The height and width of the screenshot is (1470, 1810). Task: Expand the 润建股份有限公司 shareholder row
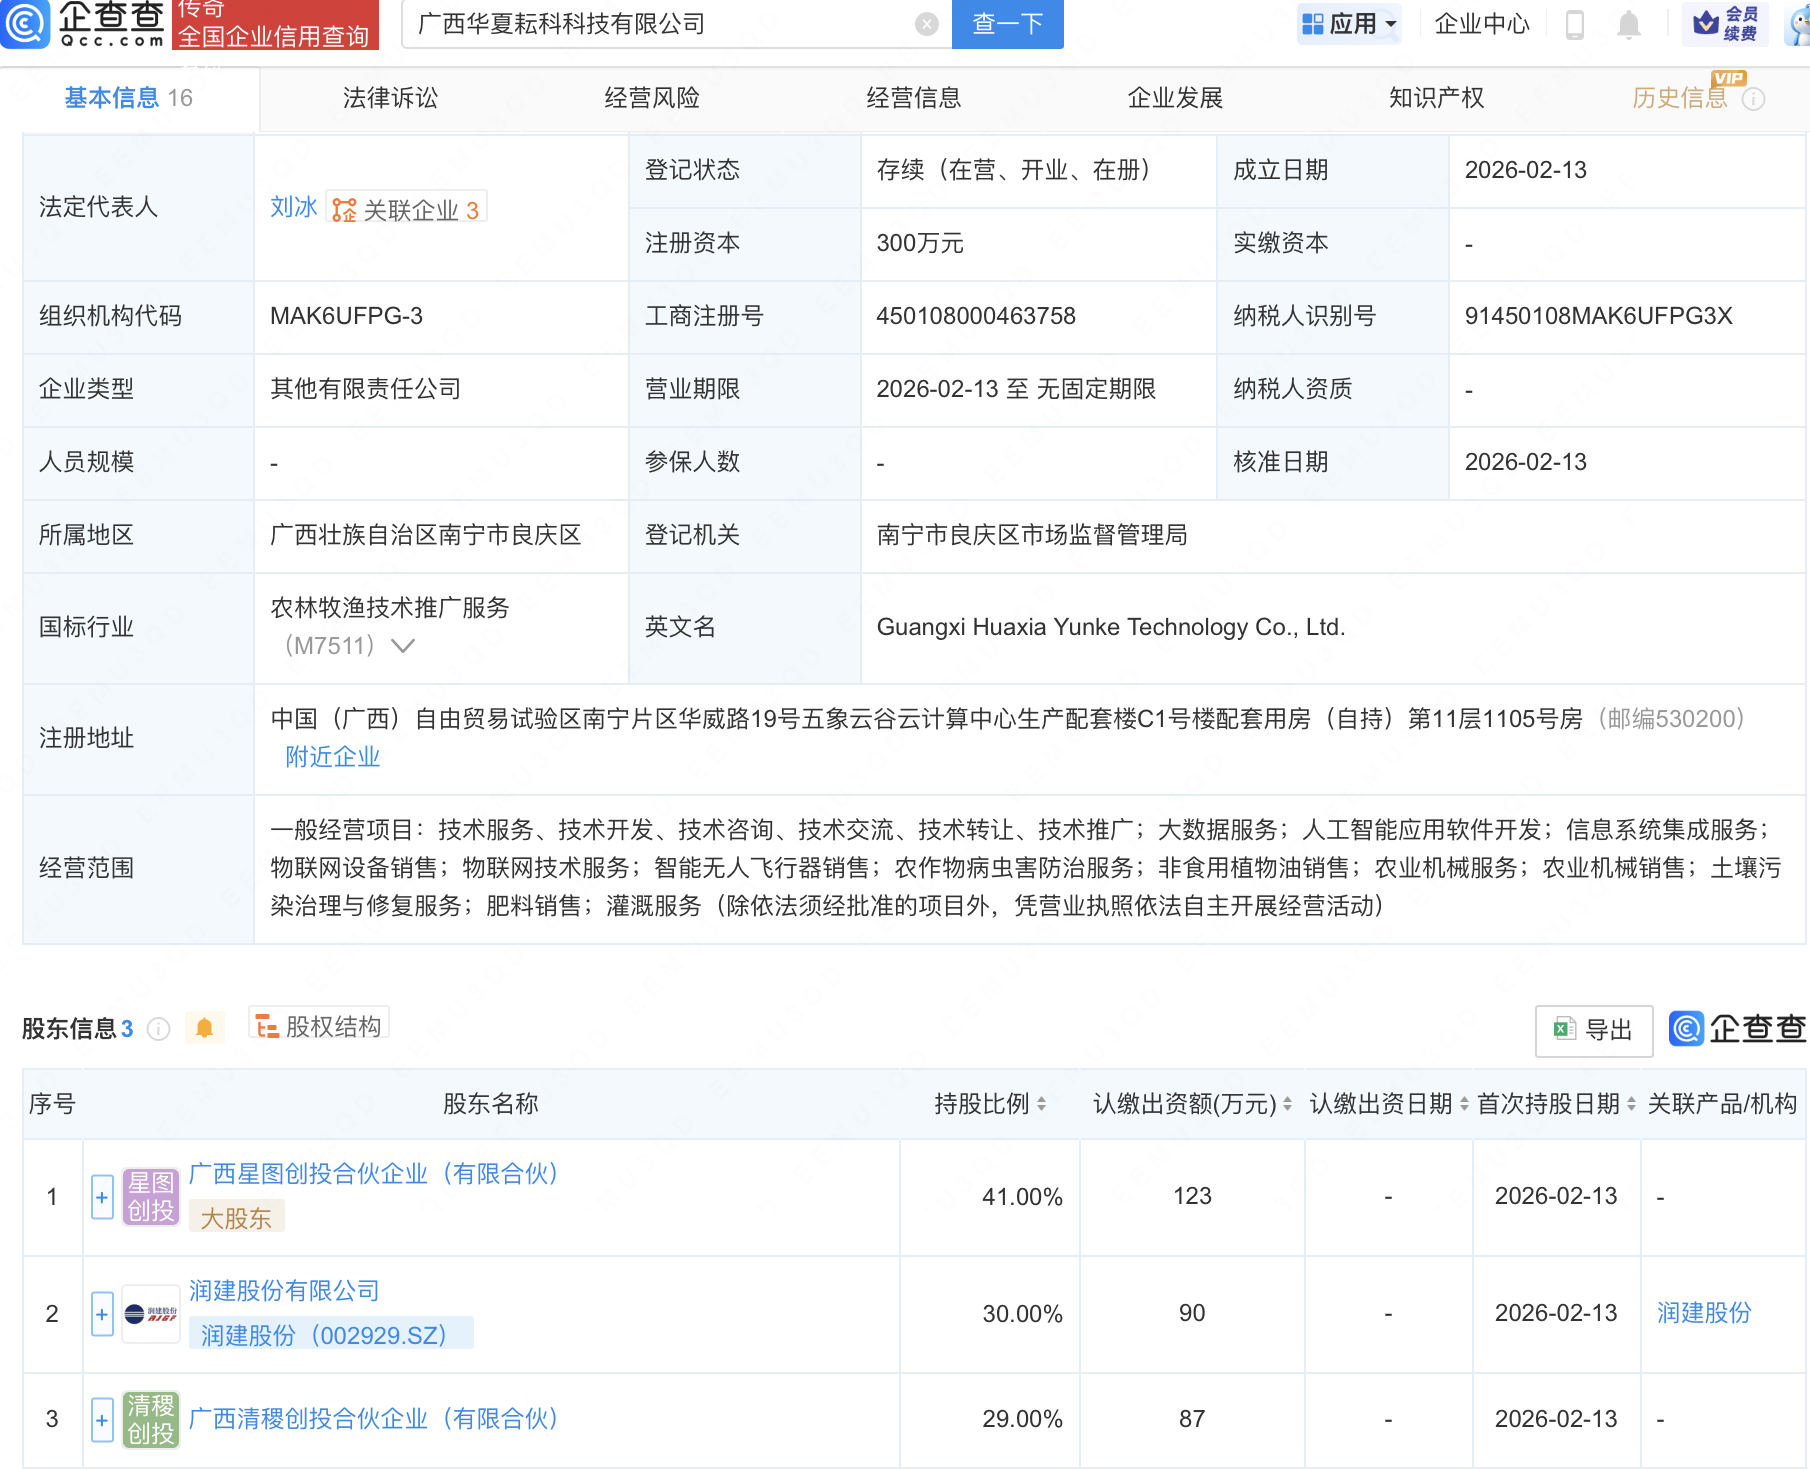point(102,1314)
